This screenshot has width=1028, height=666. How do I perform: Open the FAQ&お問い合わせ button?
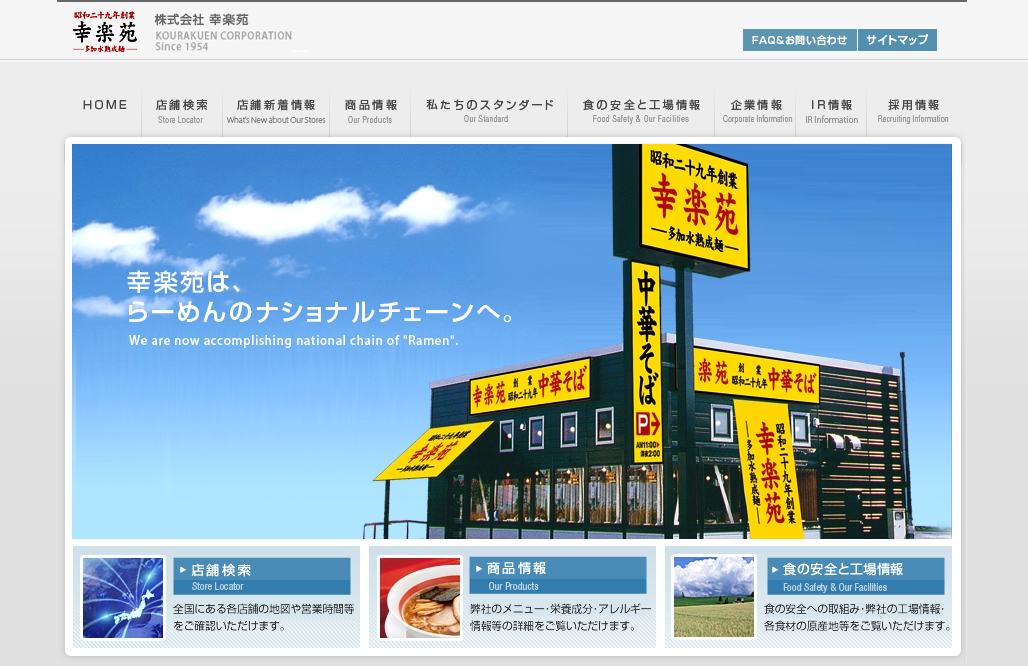[x=799, y=40]
